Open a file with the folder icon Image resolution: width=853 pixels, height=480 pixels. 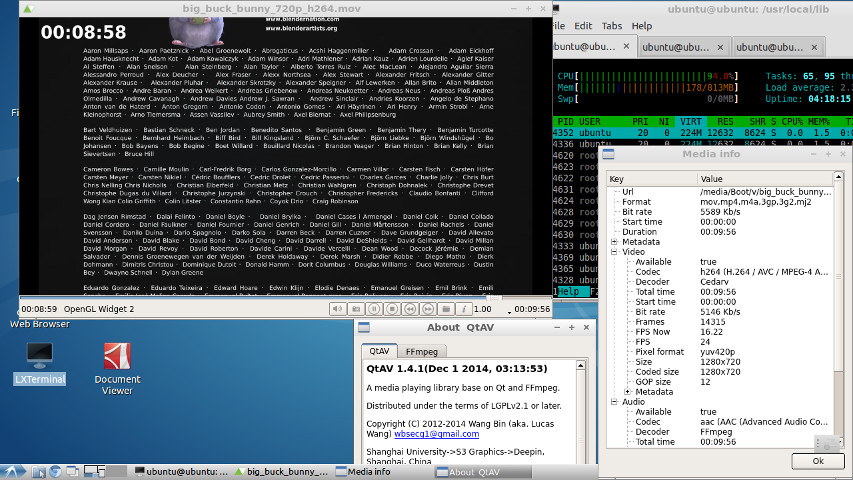[446, 309]
